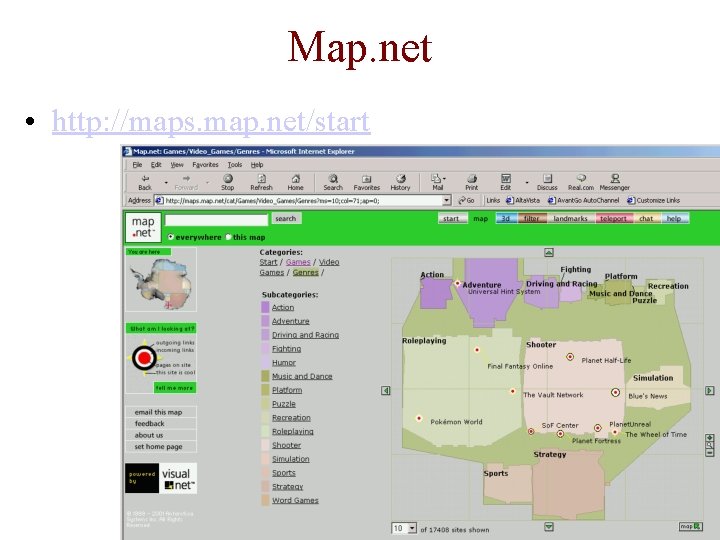This screenshot has height=540, width=720.
Task: Click the tell me more button
Action: [x=174, y=388]
